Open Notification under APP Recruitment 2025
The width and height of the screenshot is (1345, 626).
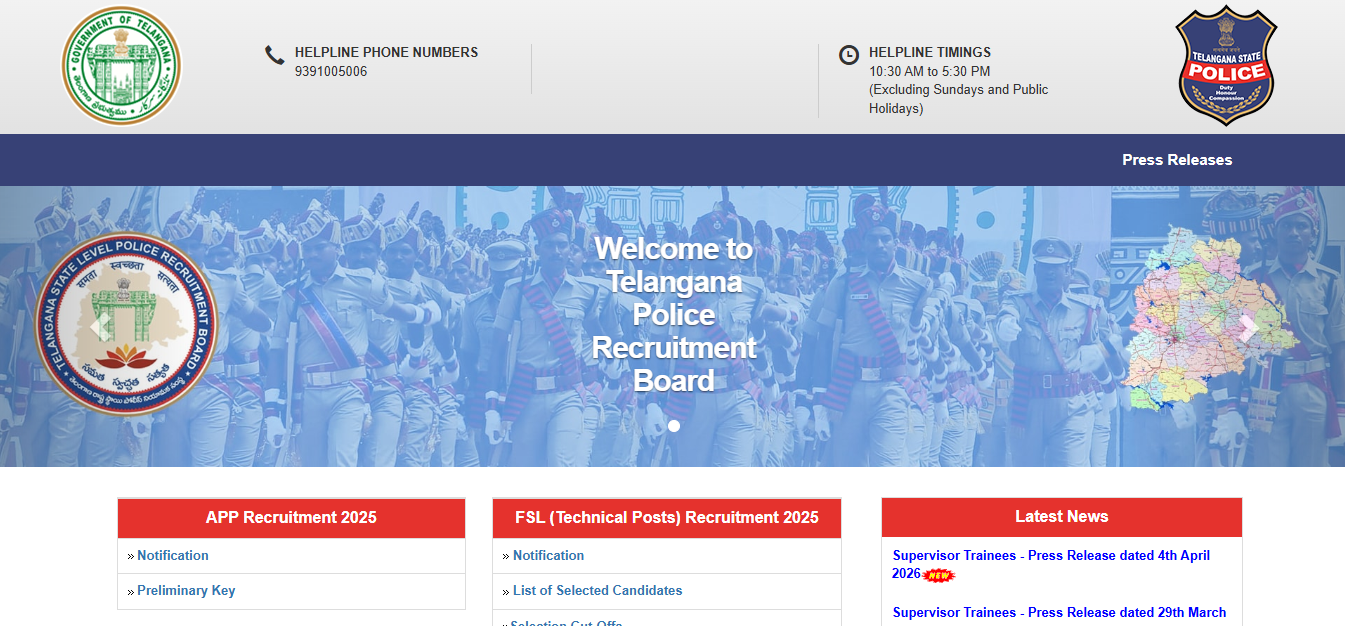tap(173, 556)
